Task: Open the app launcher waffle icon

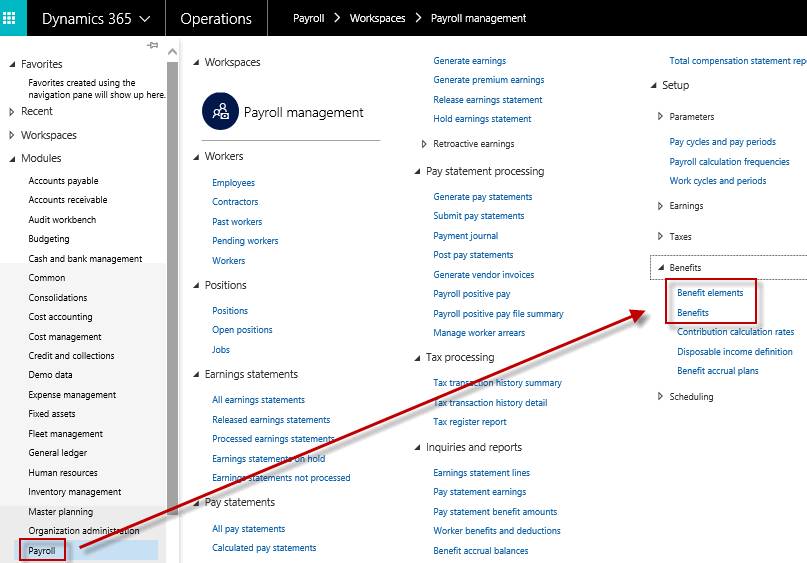Action: 9,18
